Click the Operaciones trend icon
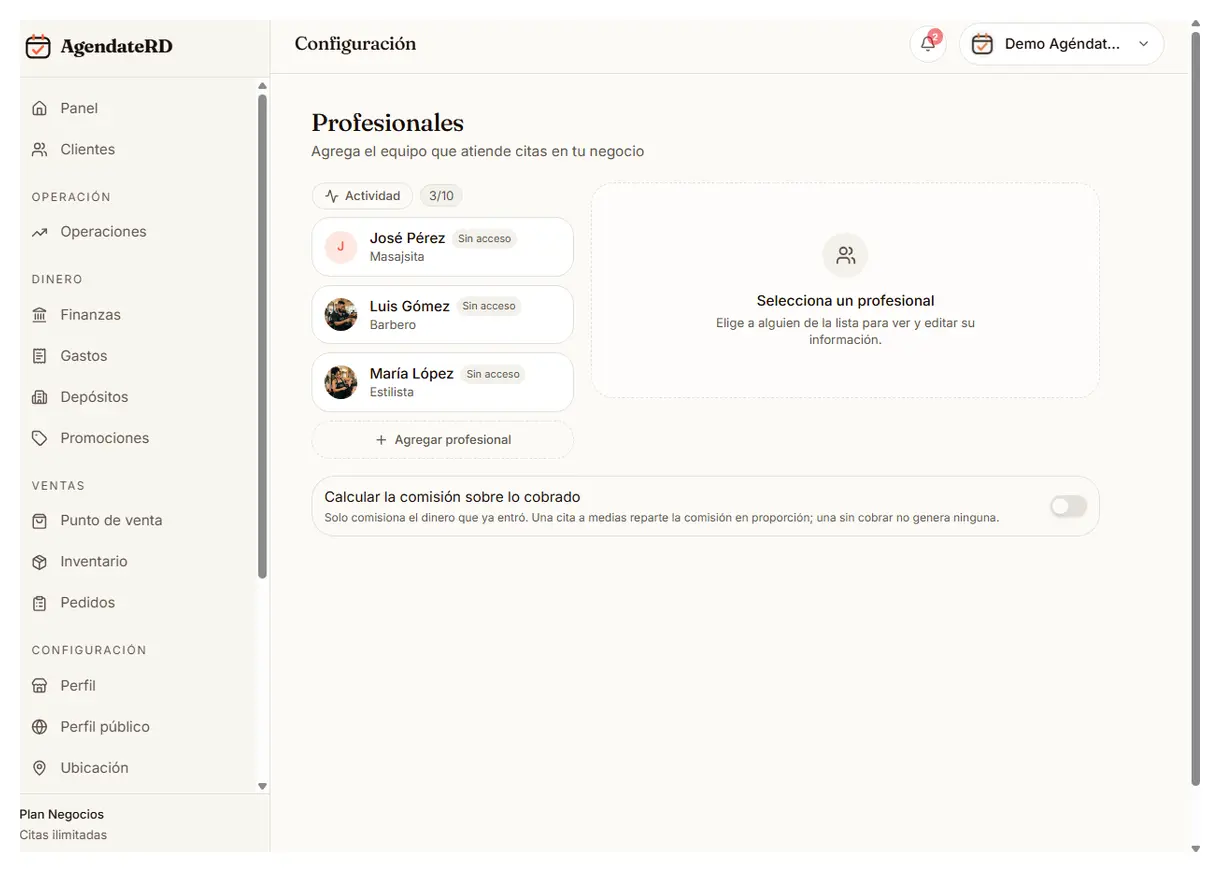This screenshot has height=872, width=1220. [40, 232]
